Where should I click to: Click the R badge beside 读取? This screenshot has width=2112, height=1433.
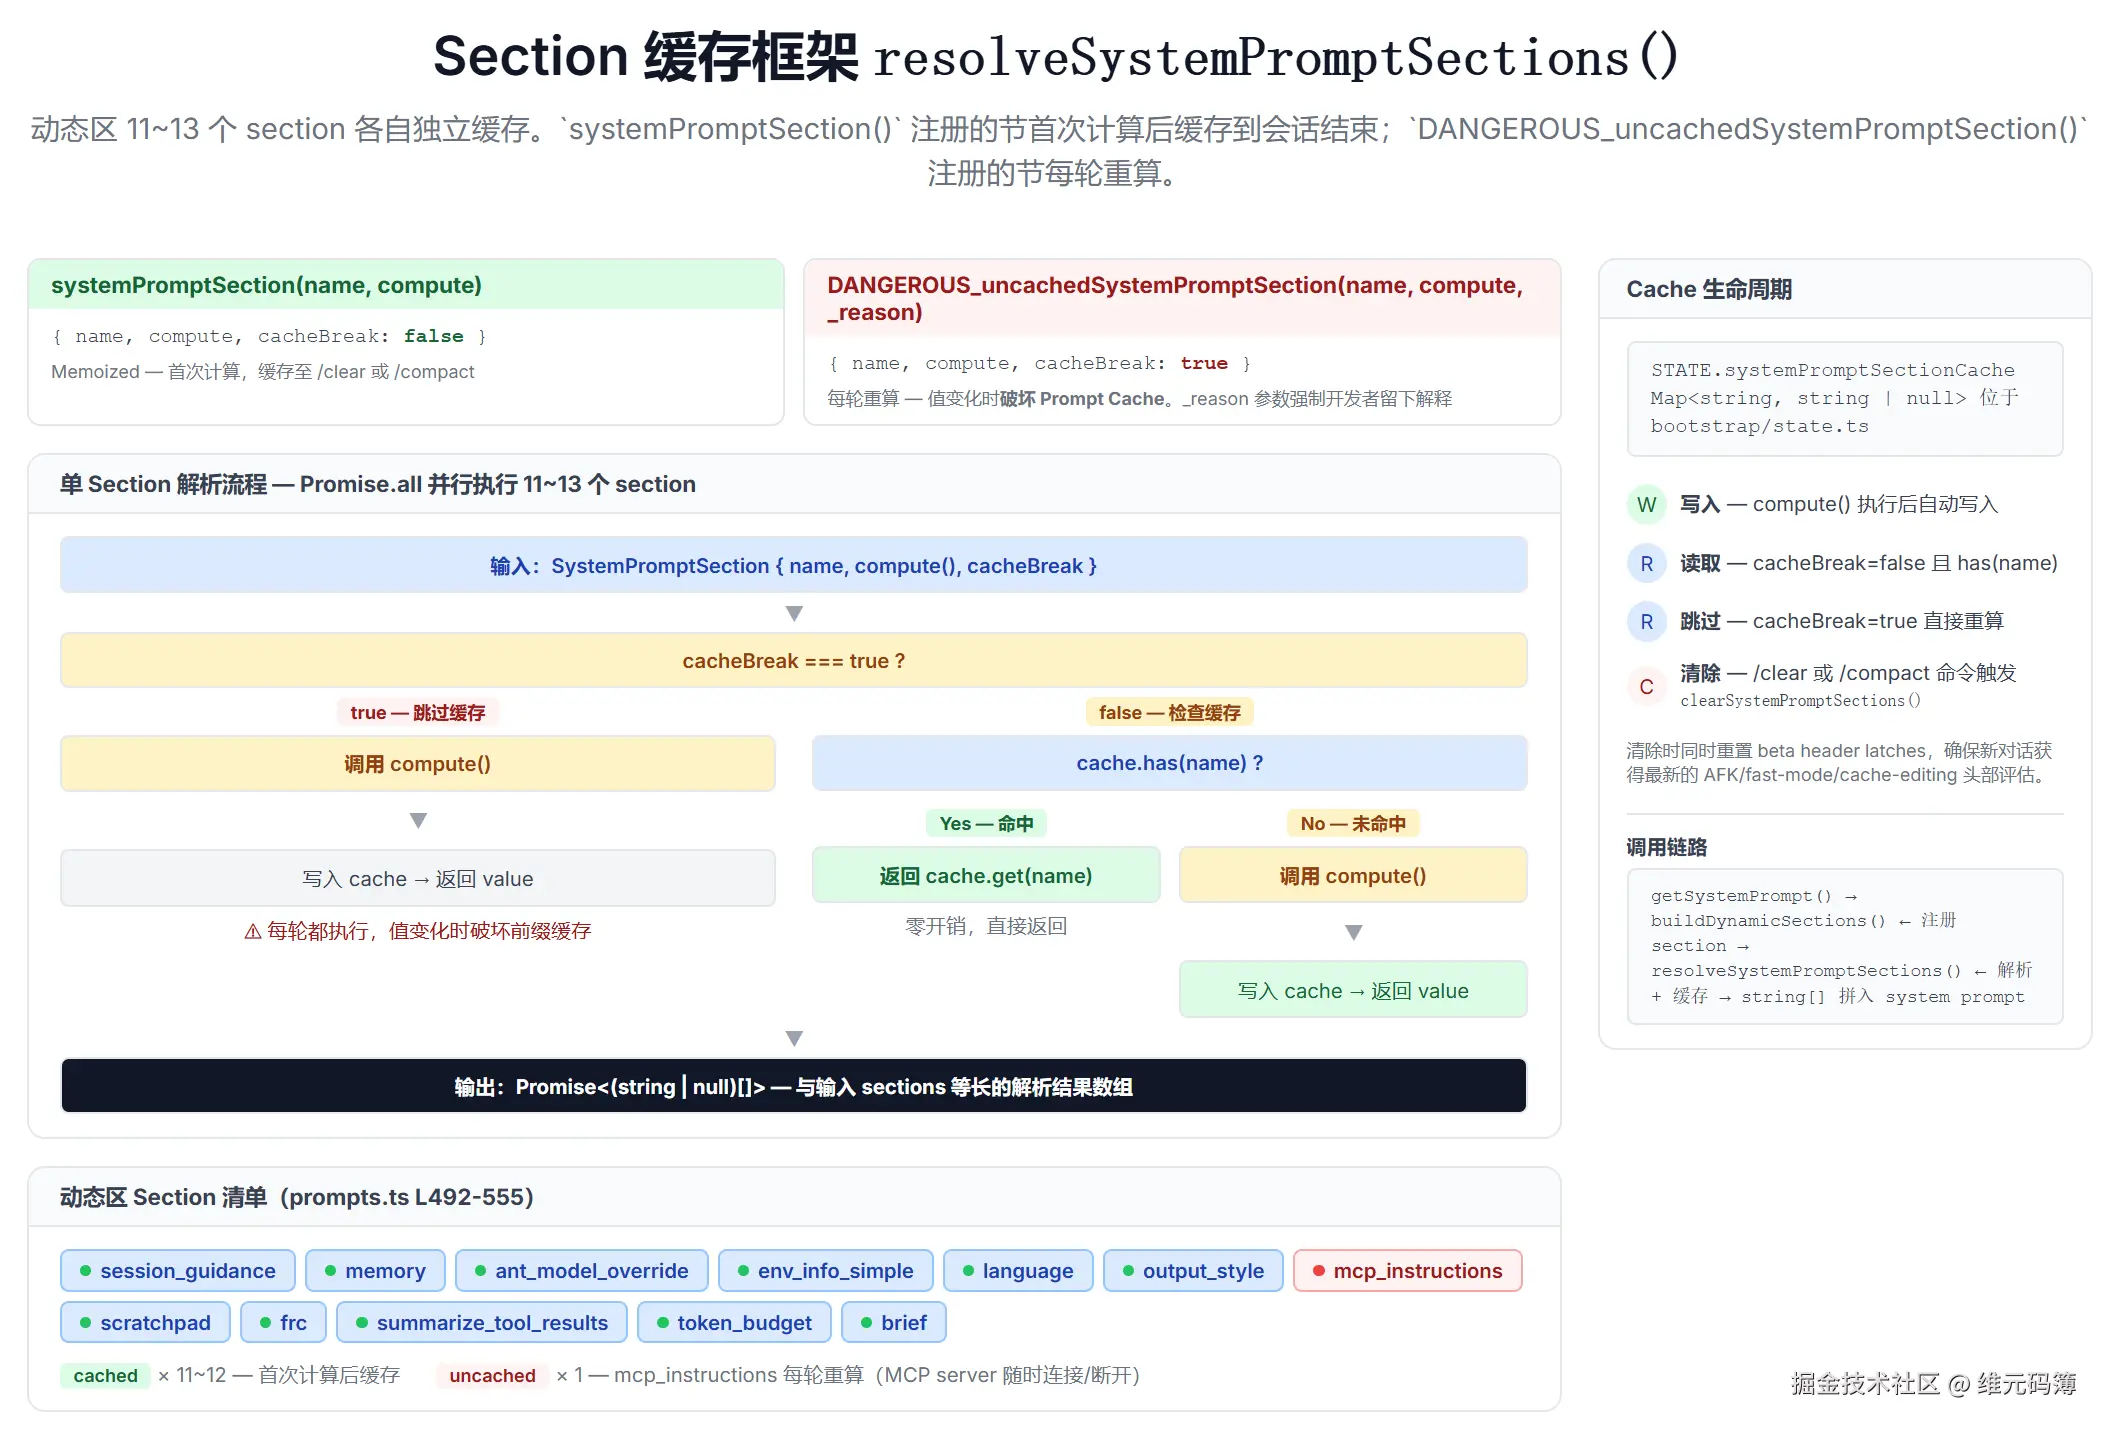(x=1646, y=564)
